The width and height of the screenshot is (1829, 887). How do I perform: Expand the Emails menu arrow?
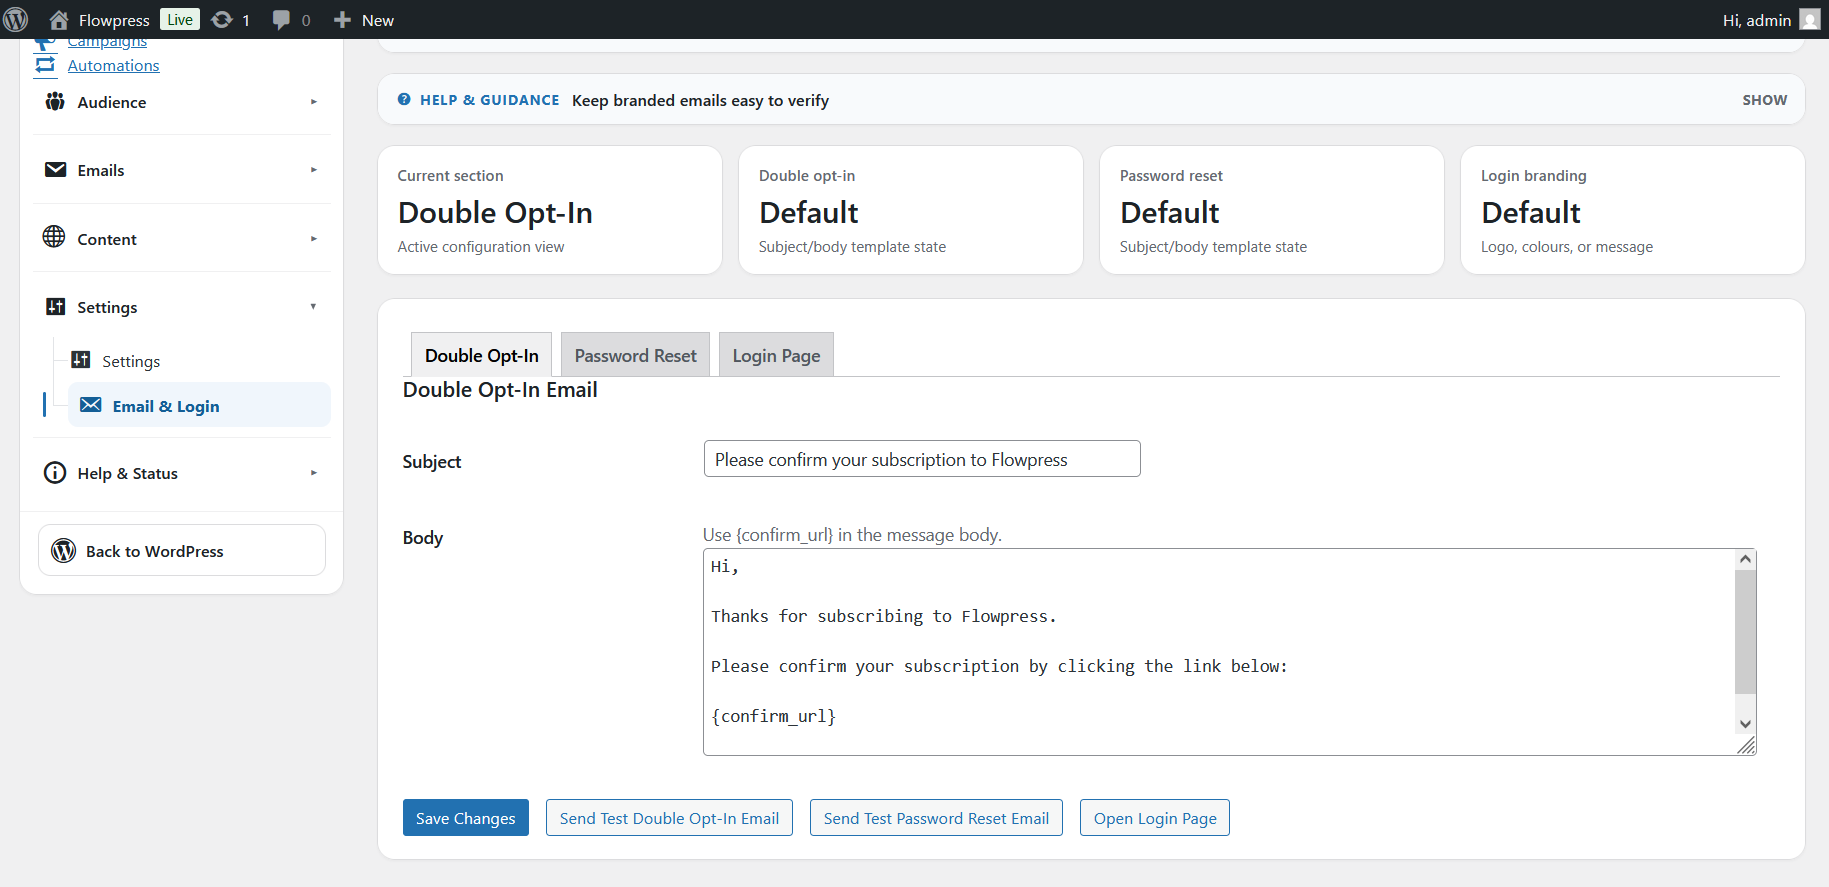tap(313, 170)
